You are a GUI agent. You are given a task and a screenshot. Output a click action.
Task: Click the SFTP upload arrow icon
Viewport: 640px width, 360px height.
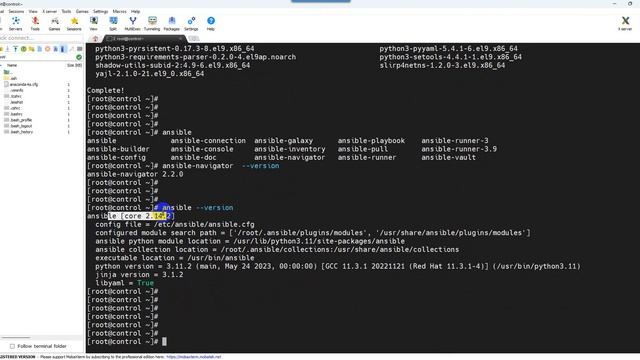[x=16, y=49]
